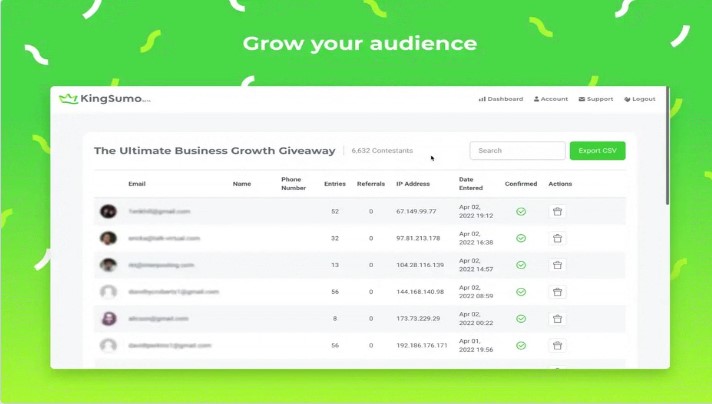Image resolution: width=712 pixels, height=404 pixels.
Task: Click the Email column header
Action: click(x=137, y=184)
